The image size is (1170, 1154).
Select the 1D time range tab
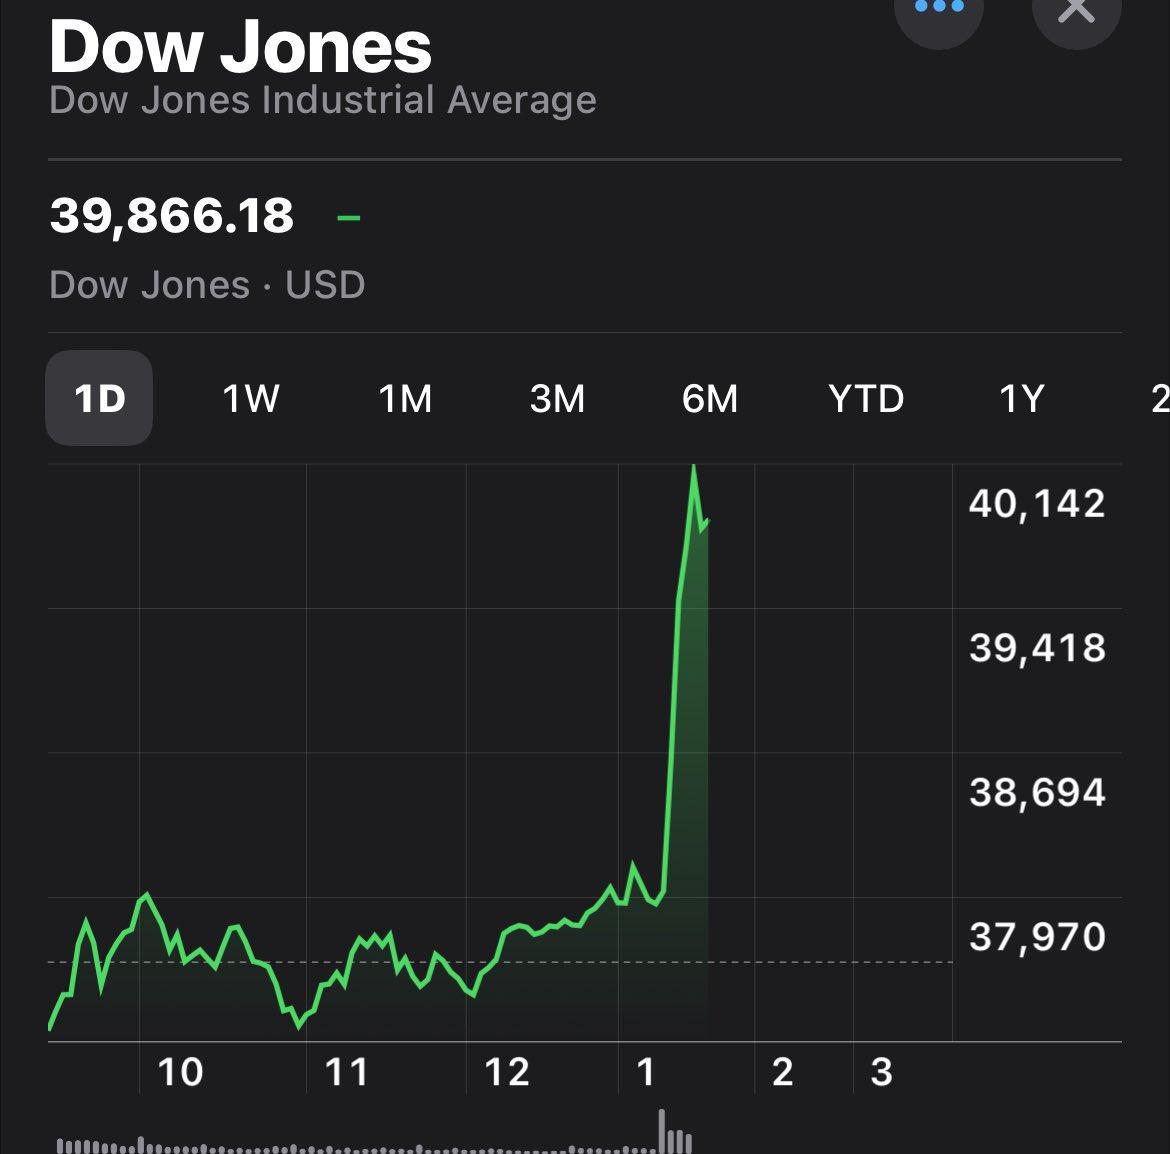pos(99,398)
